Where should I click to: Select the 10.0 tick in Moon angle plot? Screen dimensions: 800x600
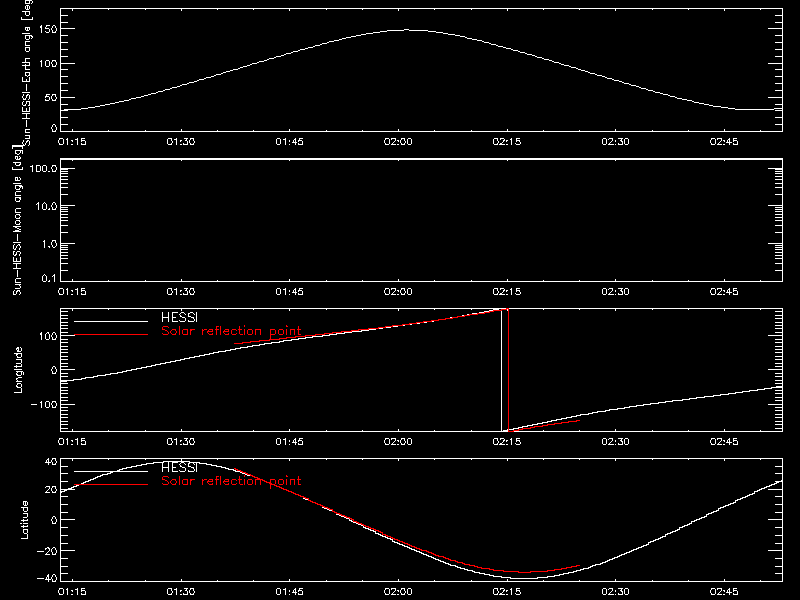click(x=46, y=206)
